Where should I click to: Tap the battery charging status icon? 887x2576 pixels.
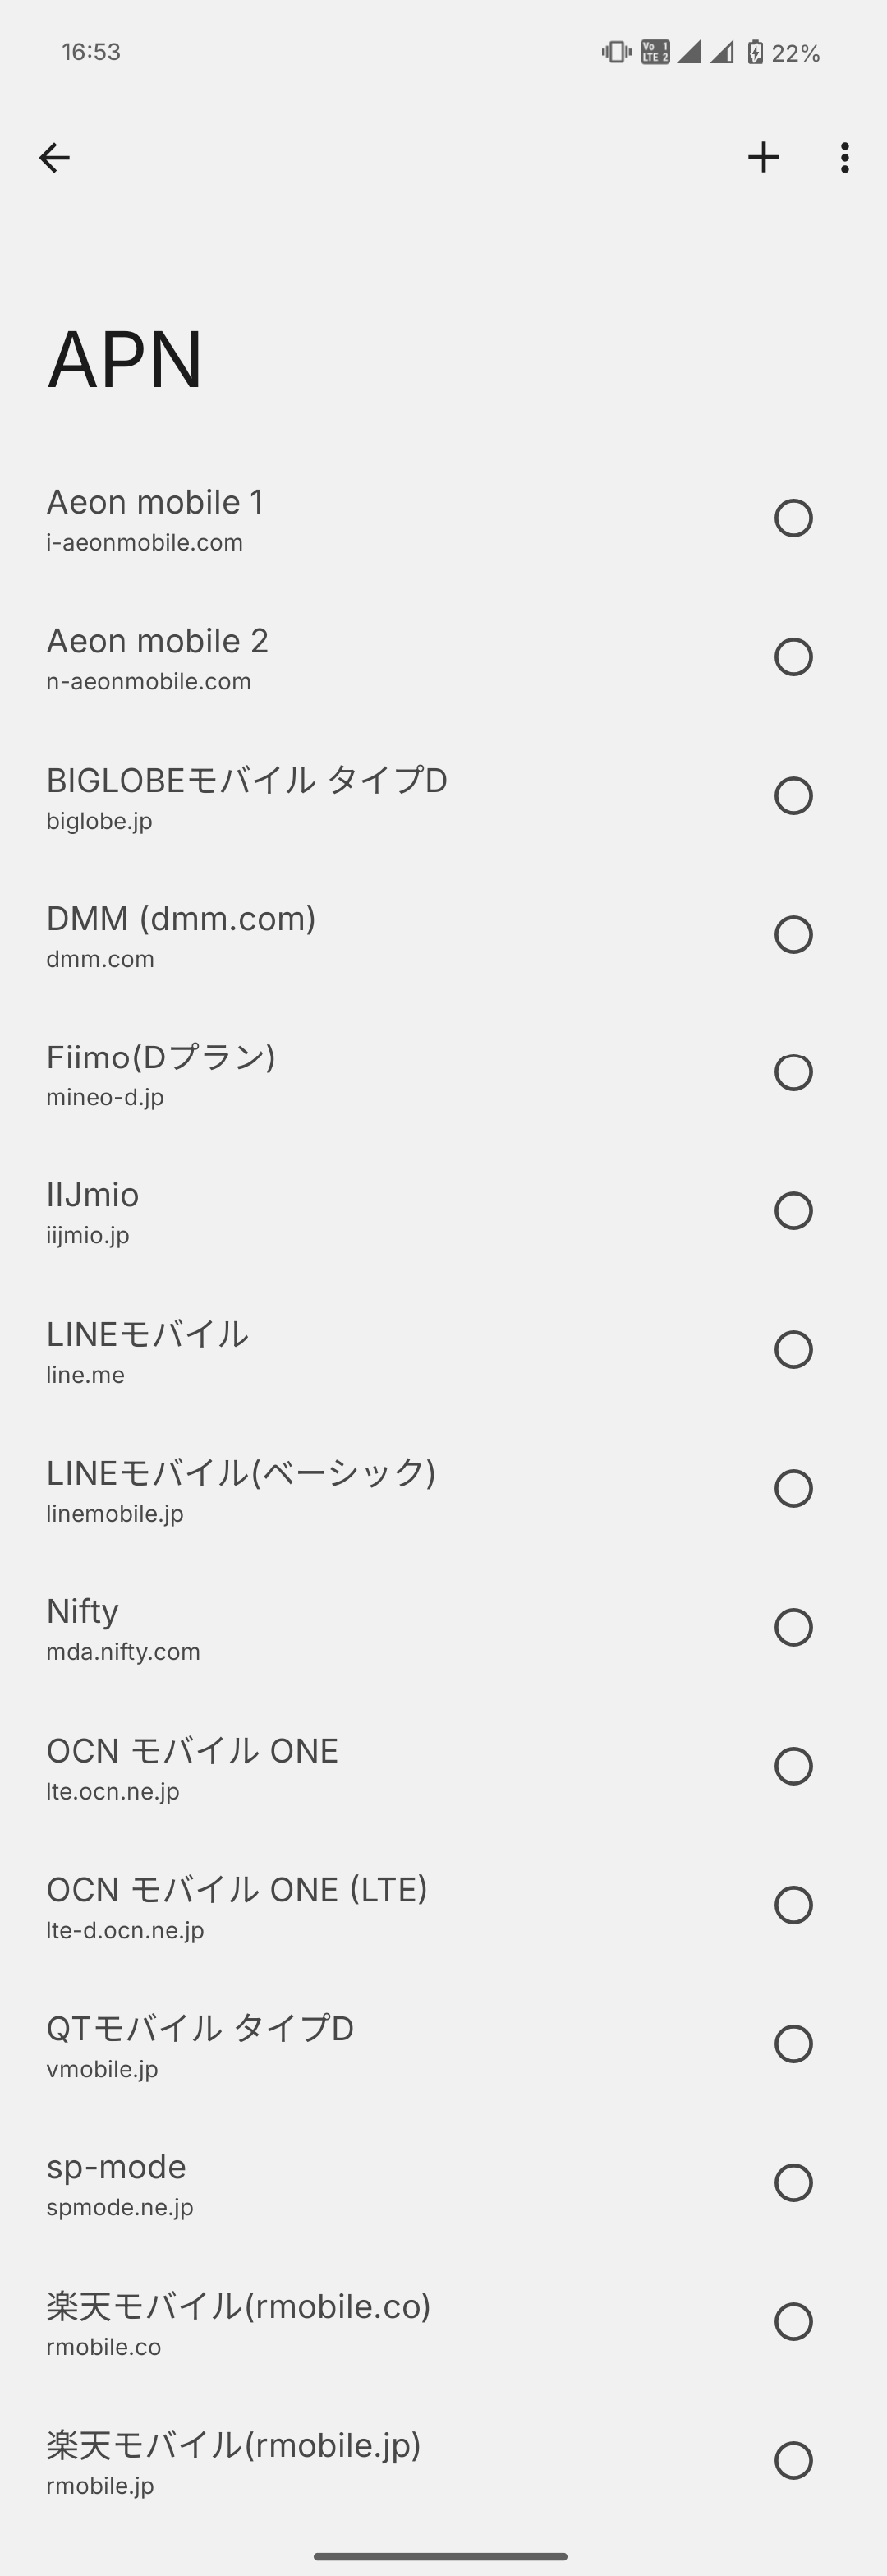point(756,52)
